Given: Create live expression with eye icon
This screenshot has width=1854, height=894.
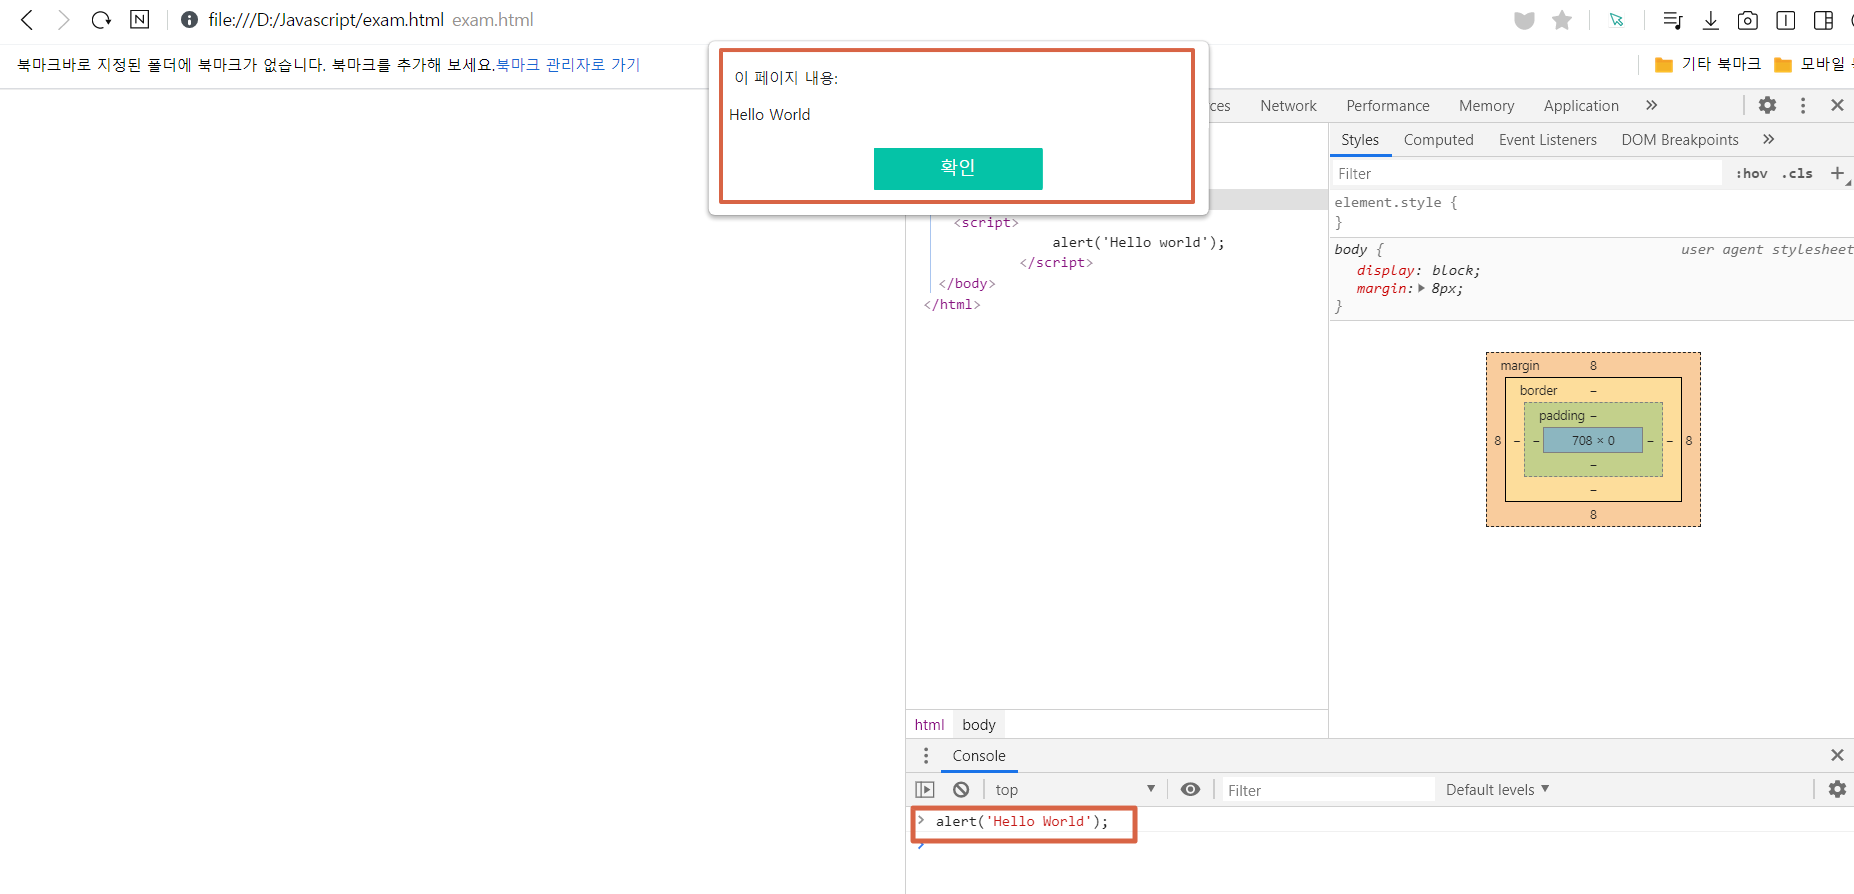Looking at the screenshot, I should pos(1190,789).
